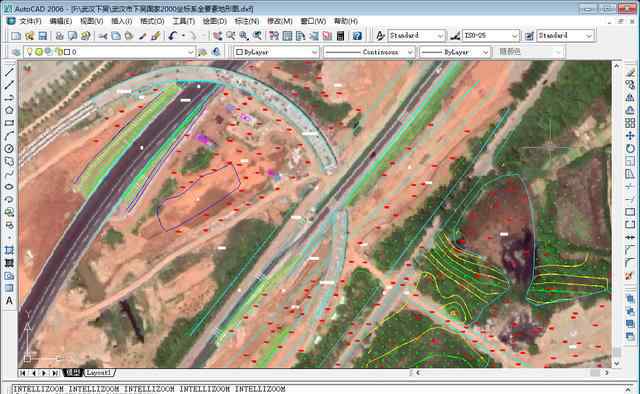Viewport: 640px width, 394px height.
Task: Open the 编辑(E) menu
Action: 60,21
